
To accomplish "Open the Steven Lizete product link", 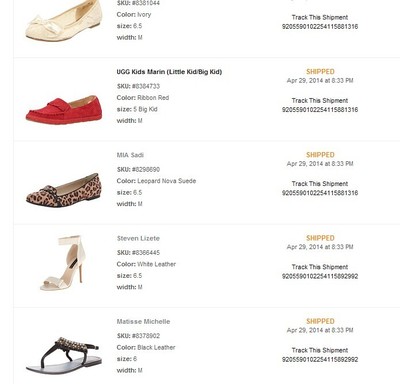I will click(138, 238).
